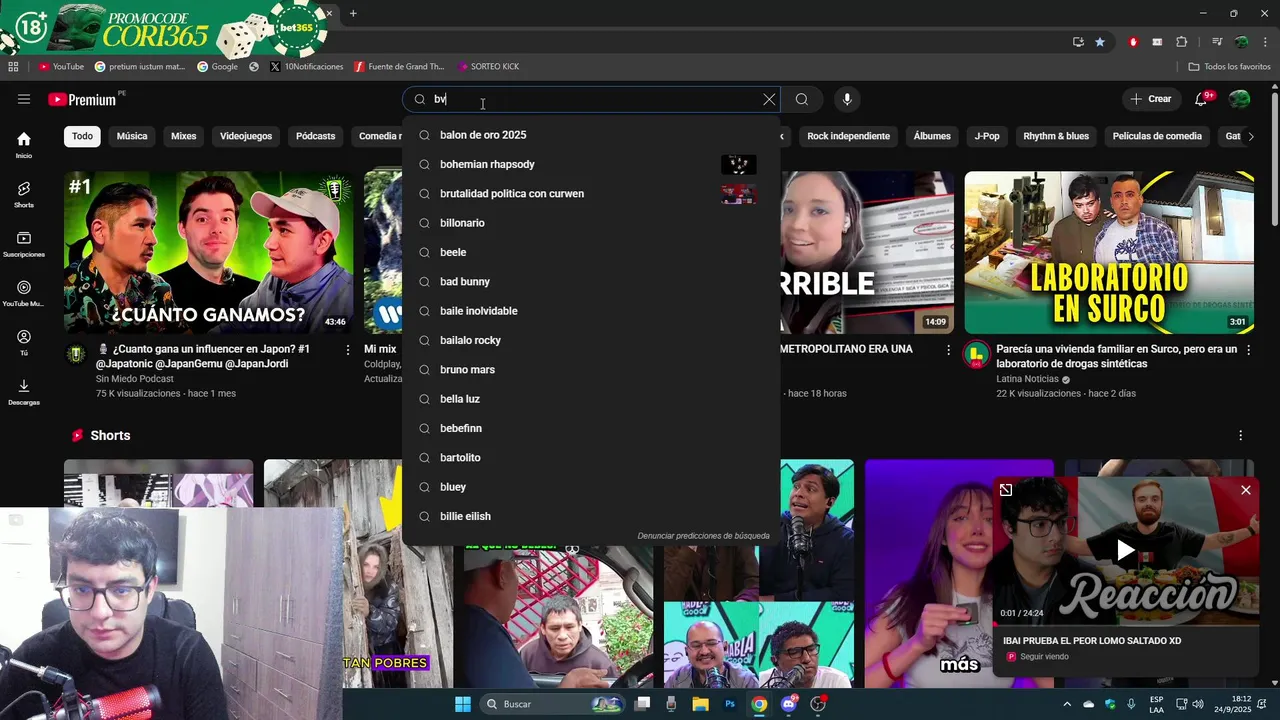Choose suggestion billonario
This screenshot has height=720, width=1280.
click(x=591, y=223)
